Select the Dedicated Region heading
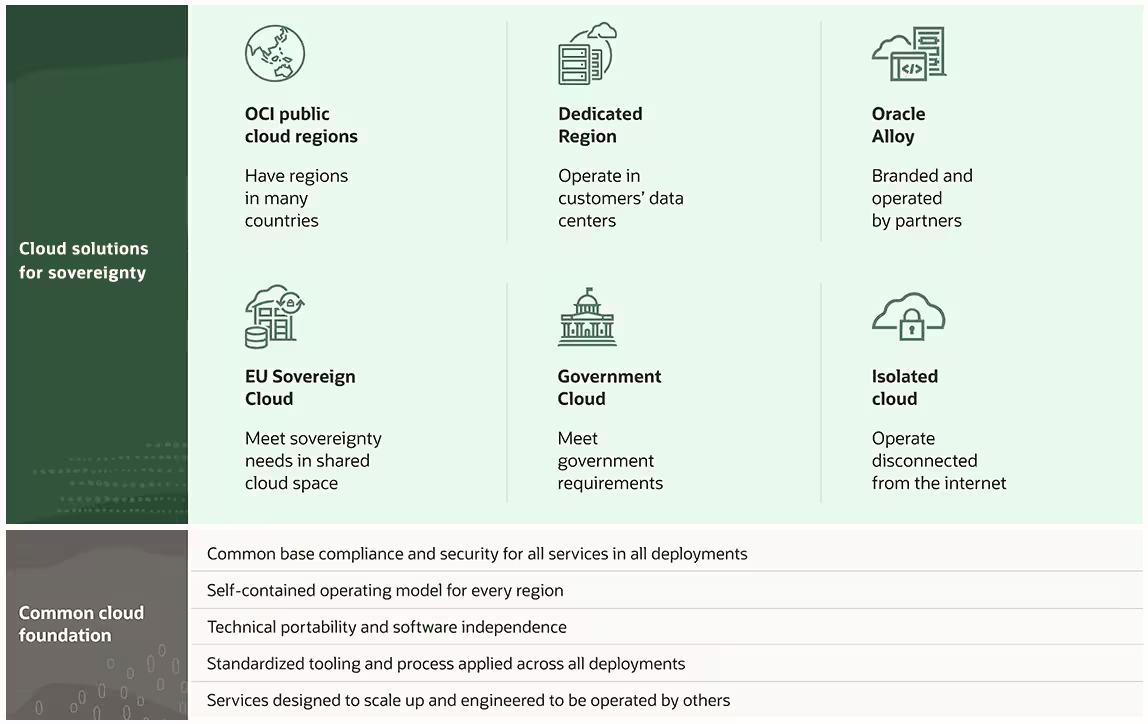1148x724 pixels. (600, 125)
